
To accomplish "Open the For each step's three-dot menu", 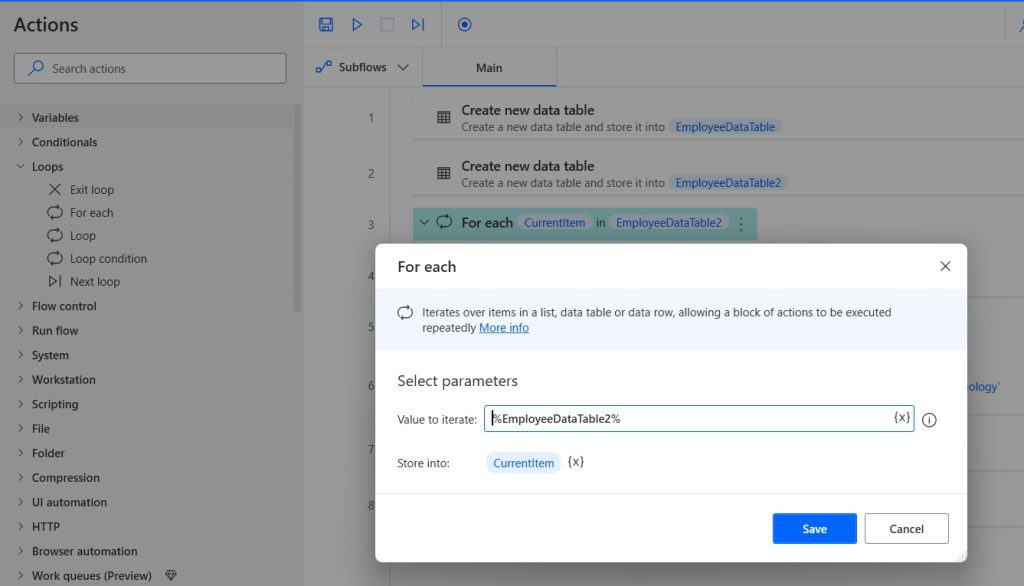I will pyautogui.click(x=741, y=223).
